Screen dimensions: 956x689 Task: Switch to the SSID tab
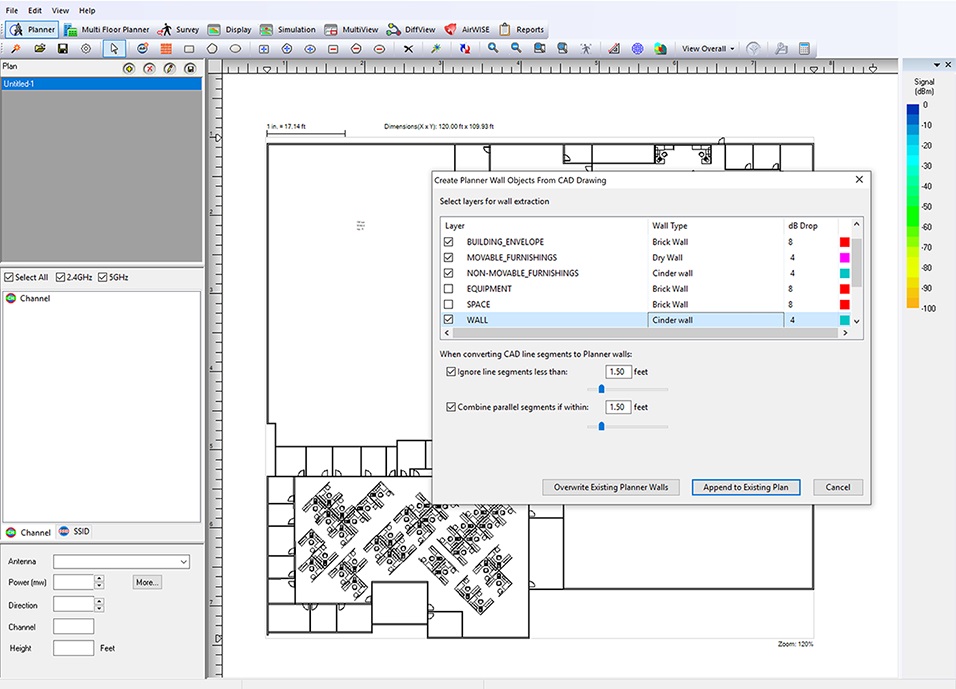point(74,532)
